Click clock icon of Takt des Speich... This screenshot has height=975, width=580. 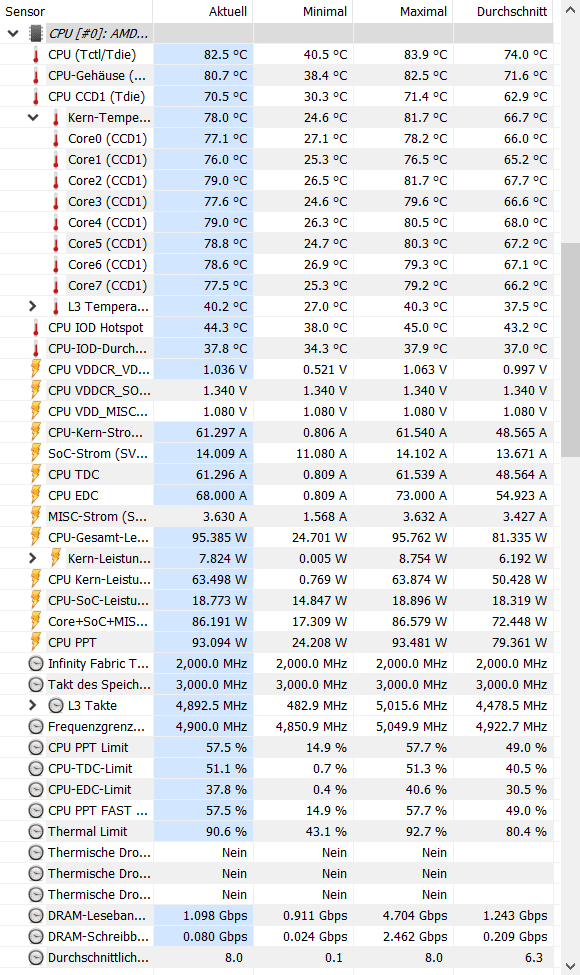(36, 685)
